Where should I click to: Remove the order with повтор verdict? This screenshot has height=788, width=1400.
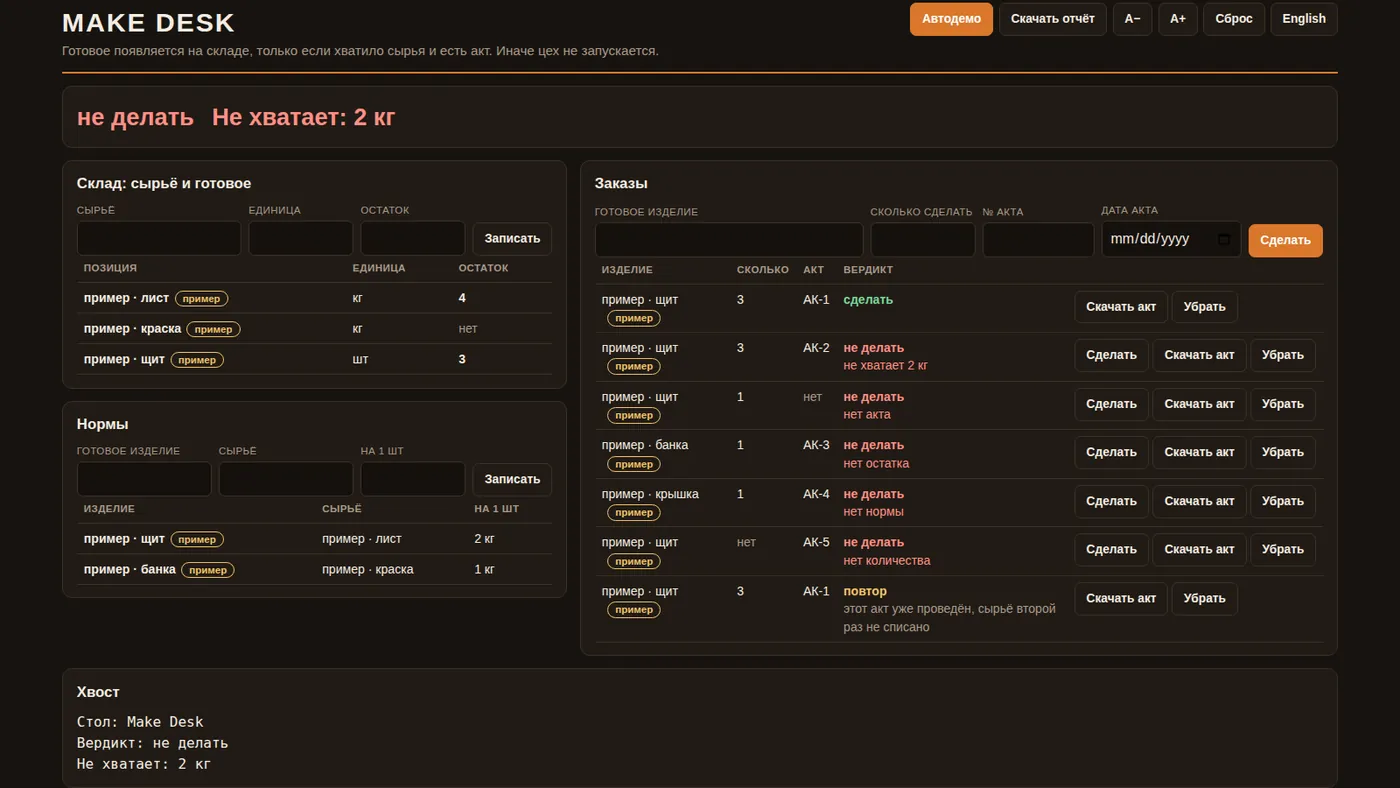pyautogui.click(x=1205, y=598)
